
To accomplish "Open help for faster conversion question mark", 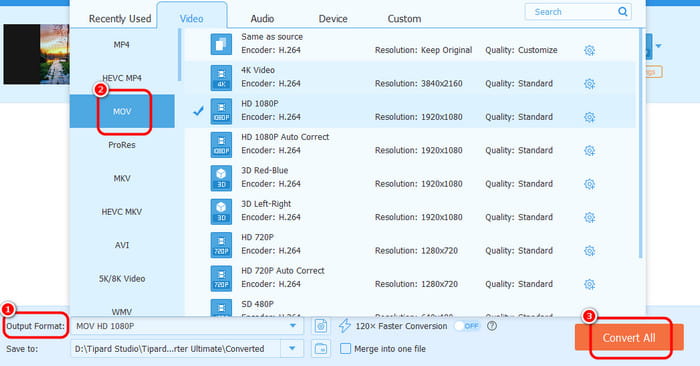I will coord(492,326).
